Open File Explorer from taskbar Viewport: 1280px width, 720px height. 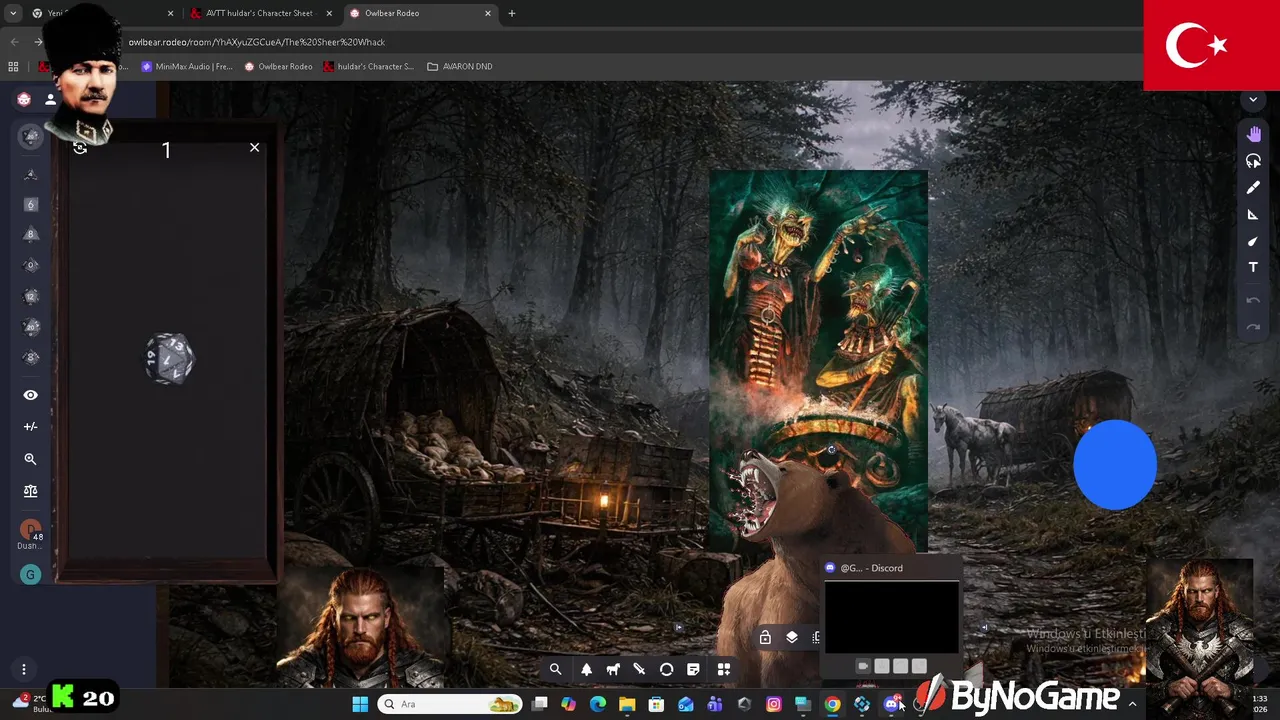tap(627, 704)
